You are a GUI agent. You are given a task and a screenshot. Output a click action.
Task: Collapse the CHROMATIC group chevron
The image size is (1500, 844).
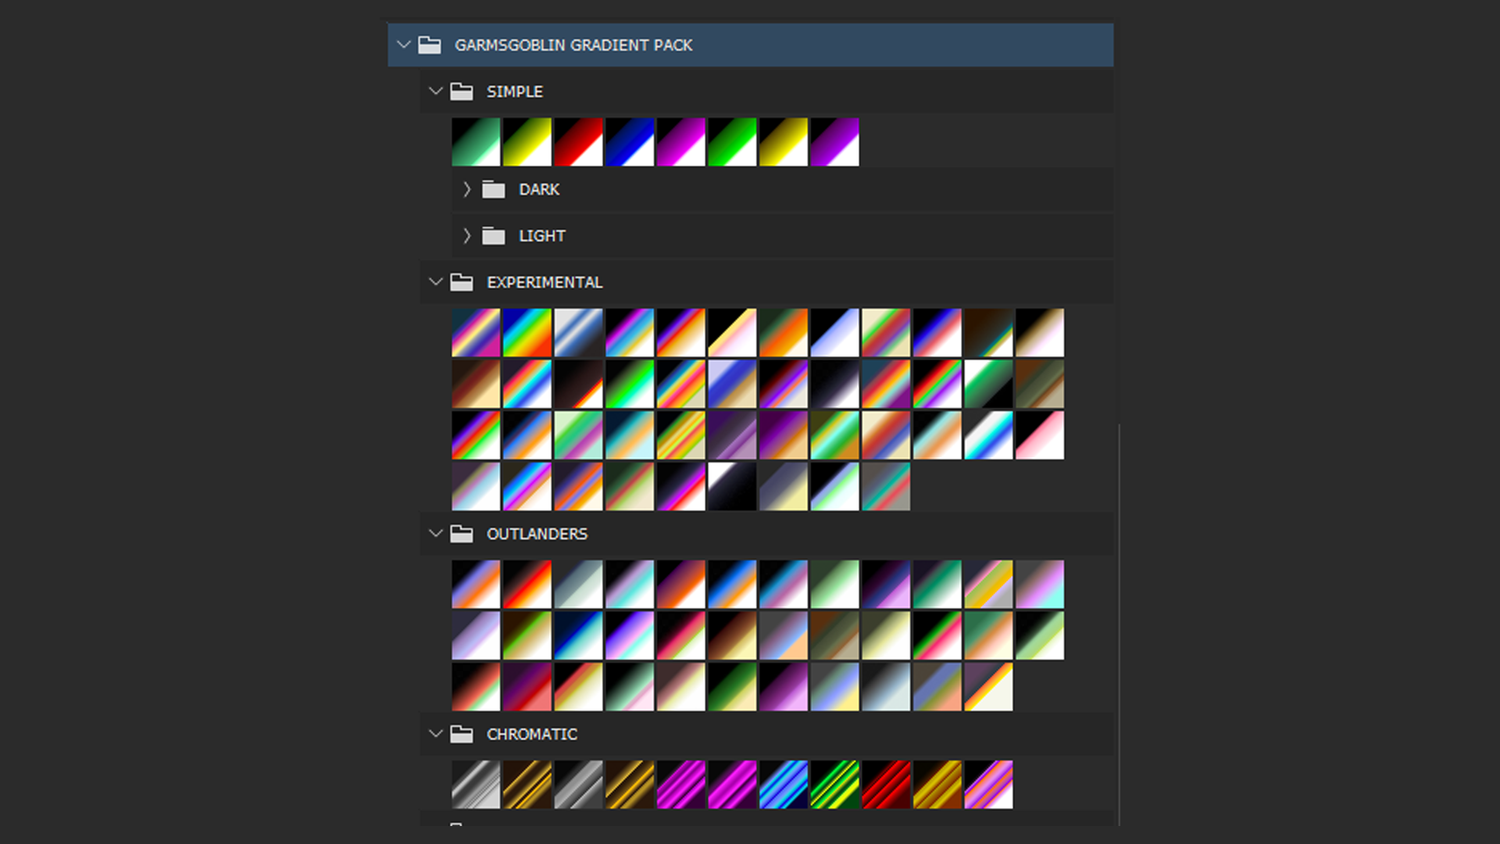[436, 734]
